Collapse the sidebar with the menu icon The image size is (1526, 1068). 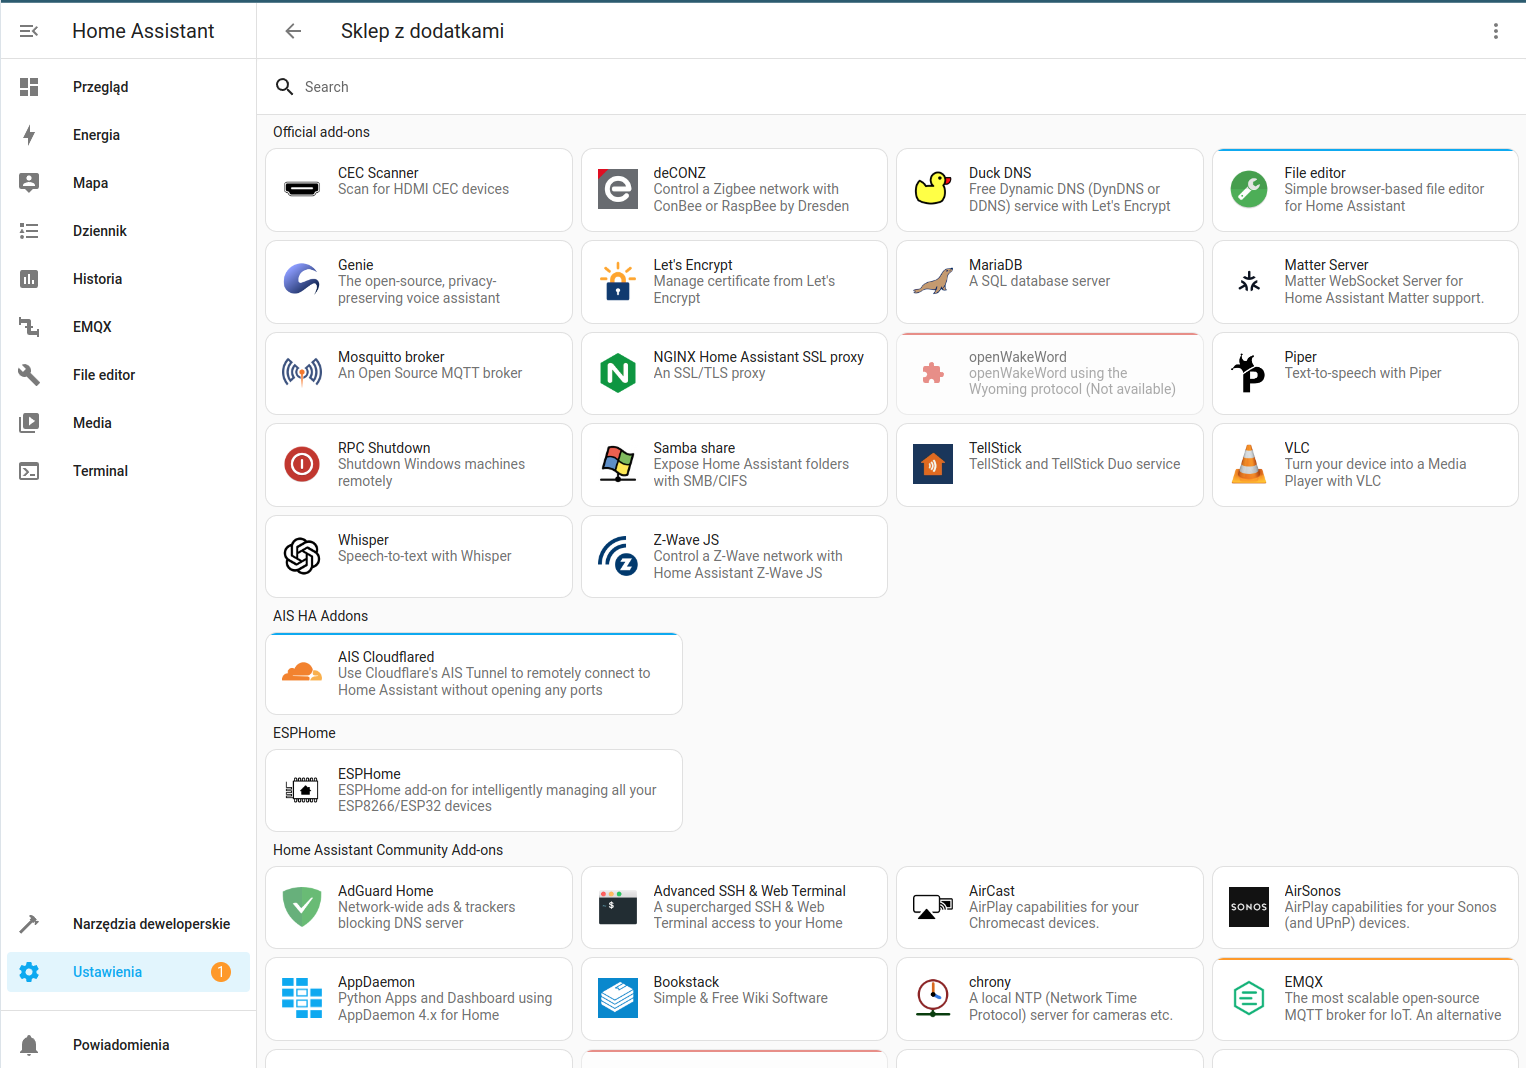(29, 31)
